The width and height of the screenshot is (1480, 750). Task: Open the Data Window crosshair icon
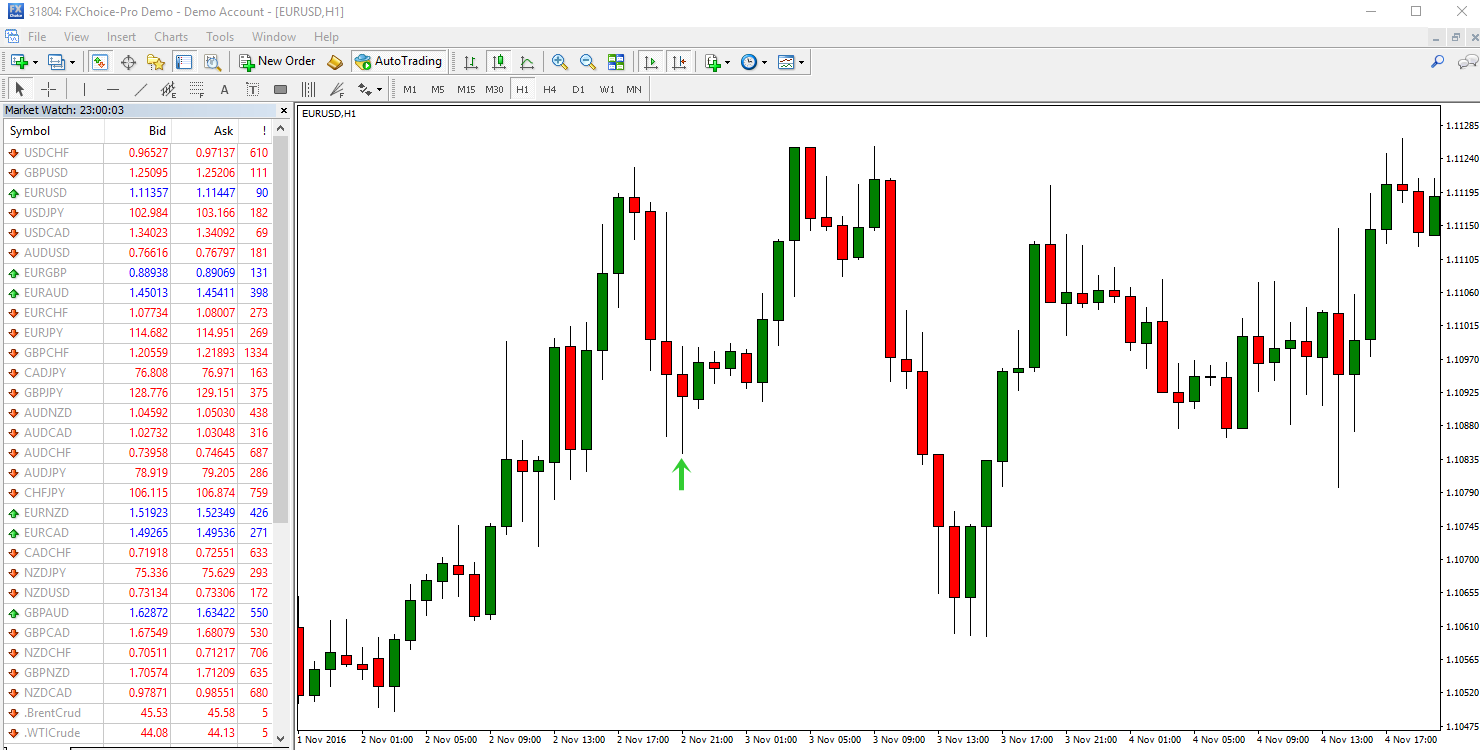(x=128, y=62)
